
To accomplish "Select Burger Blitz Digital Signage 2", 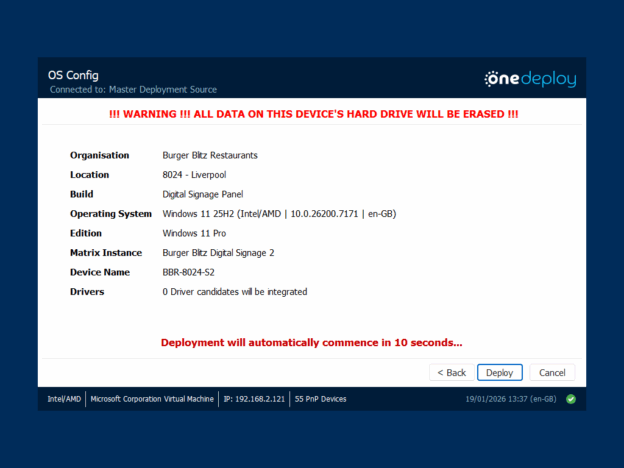I will (x=218, y=253).
